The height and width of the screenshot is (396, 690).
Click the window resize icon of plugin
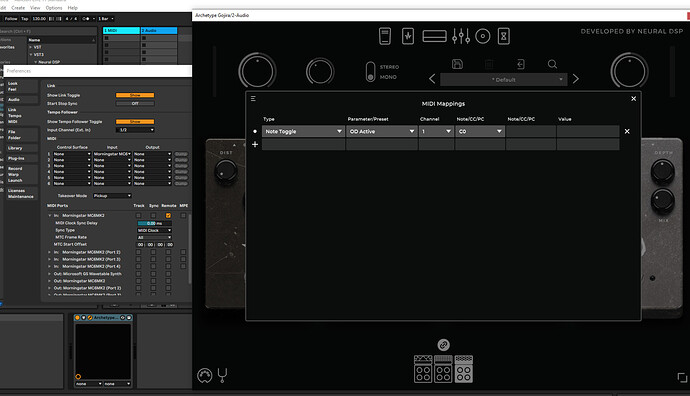pyautogui.click(x=682, y=378)
